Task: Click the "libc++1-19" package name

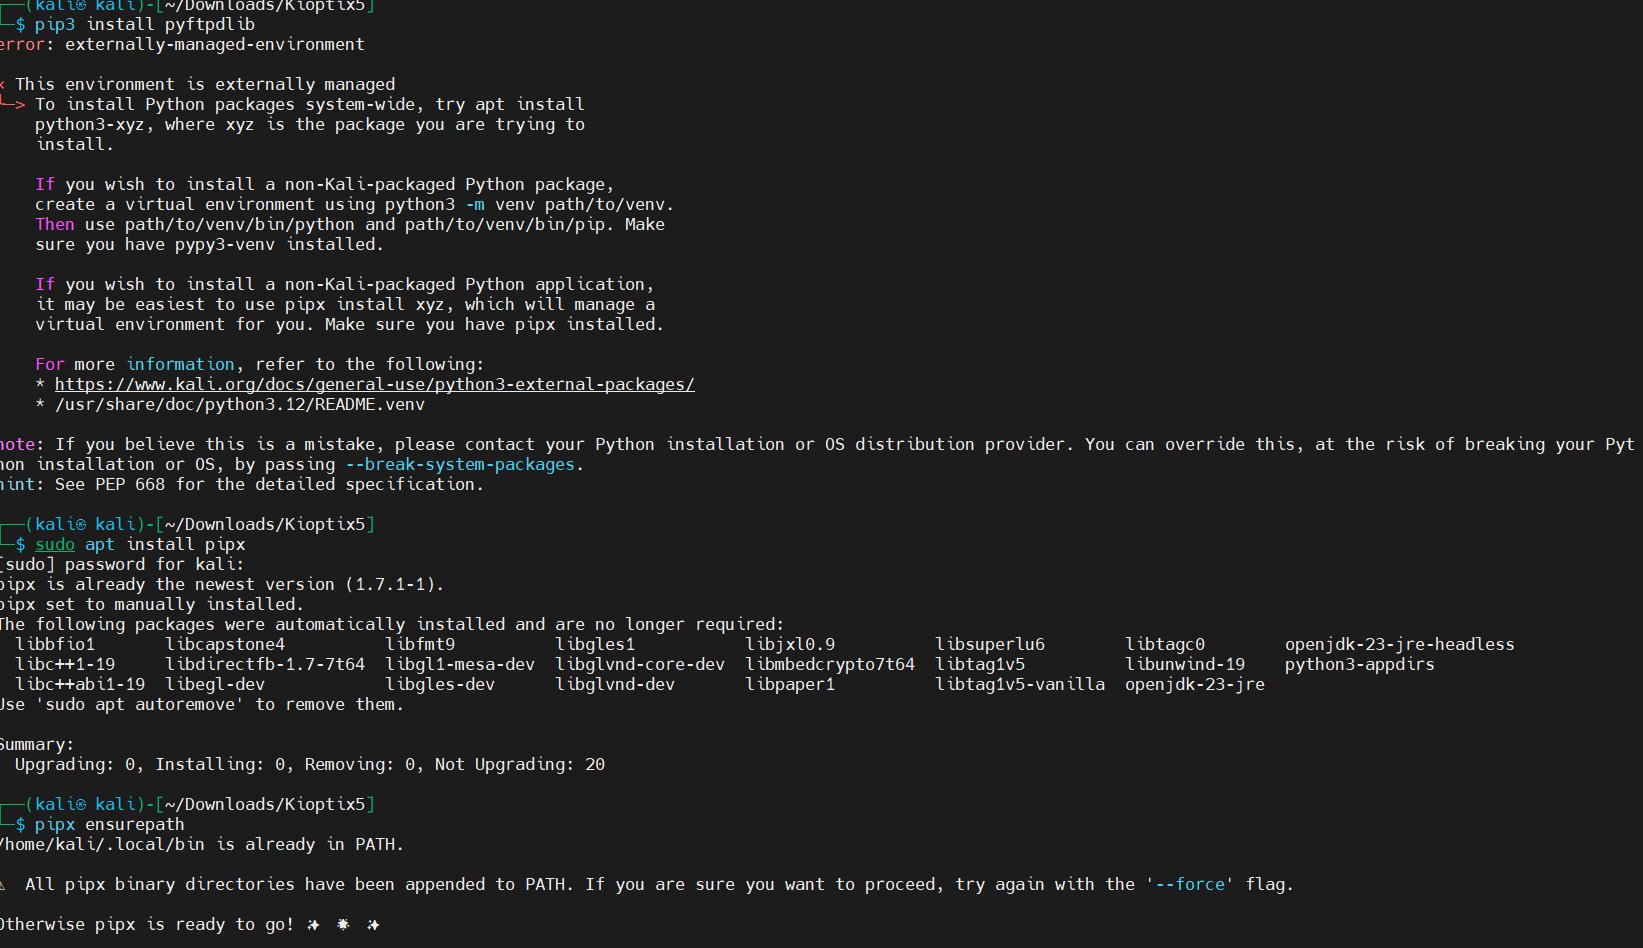Action: (65, 664)
